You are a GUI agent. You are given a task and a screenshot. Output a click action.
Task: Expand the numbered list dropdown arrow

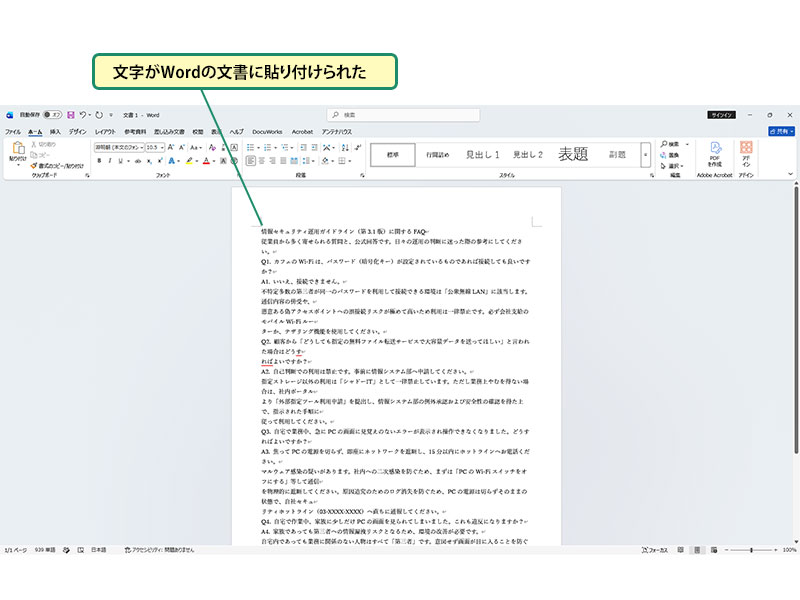pyautogui.click(x=276, y=148)
